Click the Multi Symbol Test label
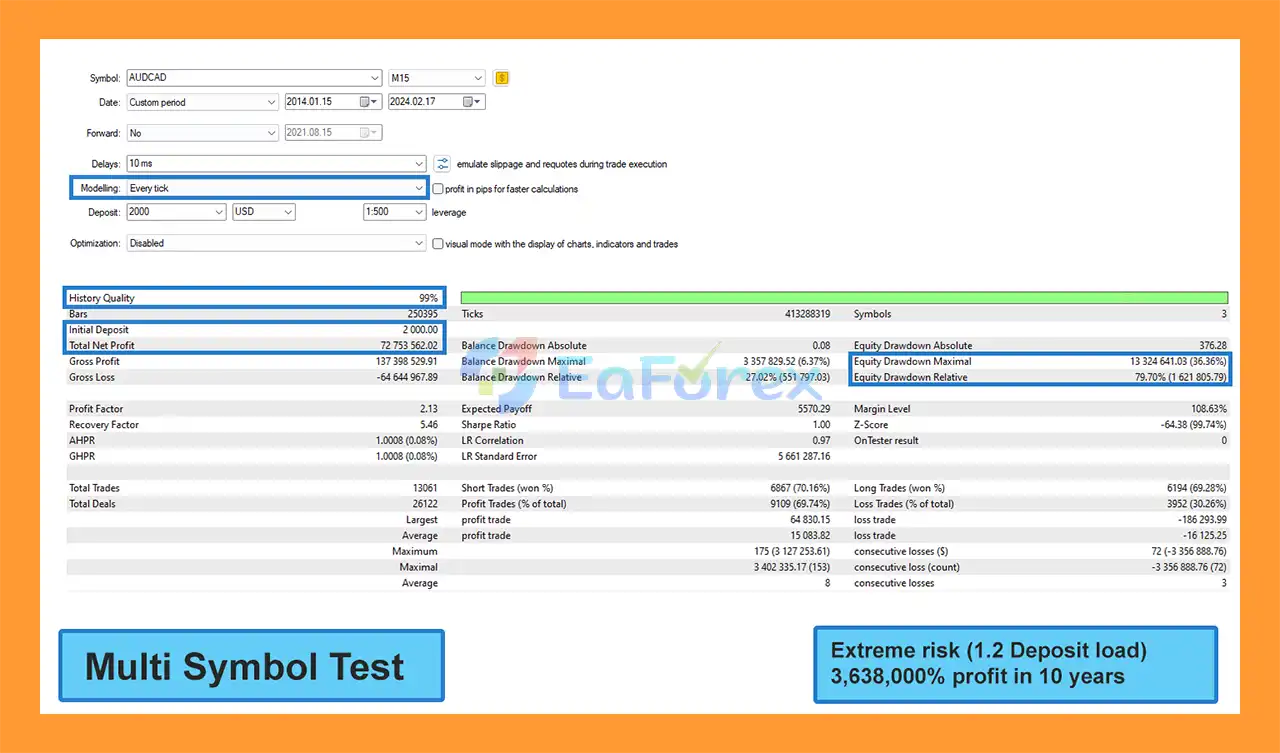The width and height of the screenshot is (1280, 753). tap(250, 666)
